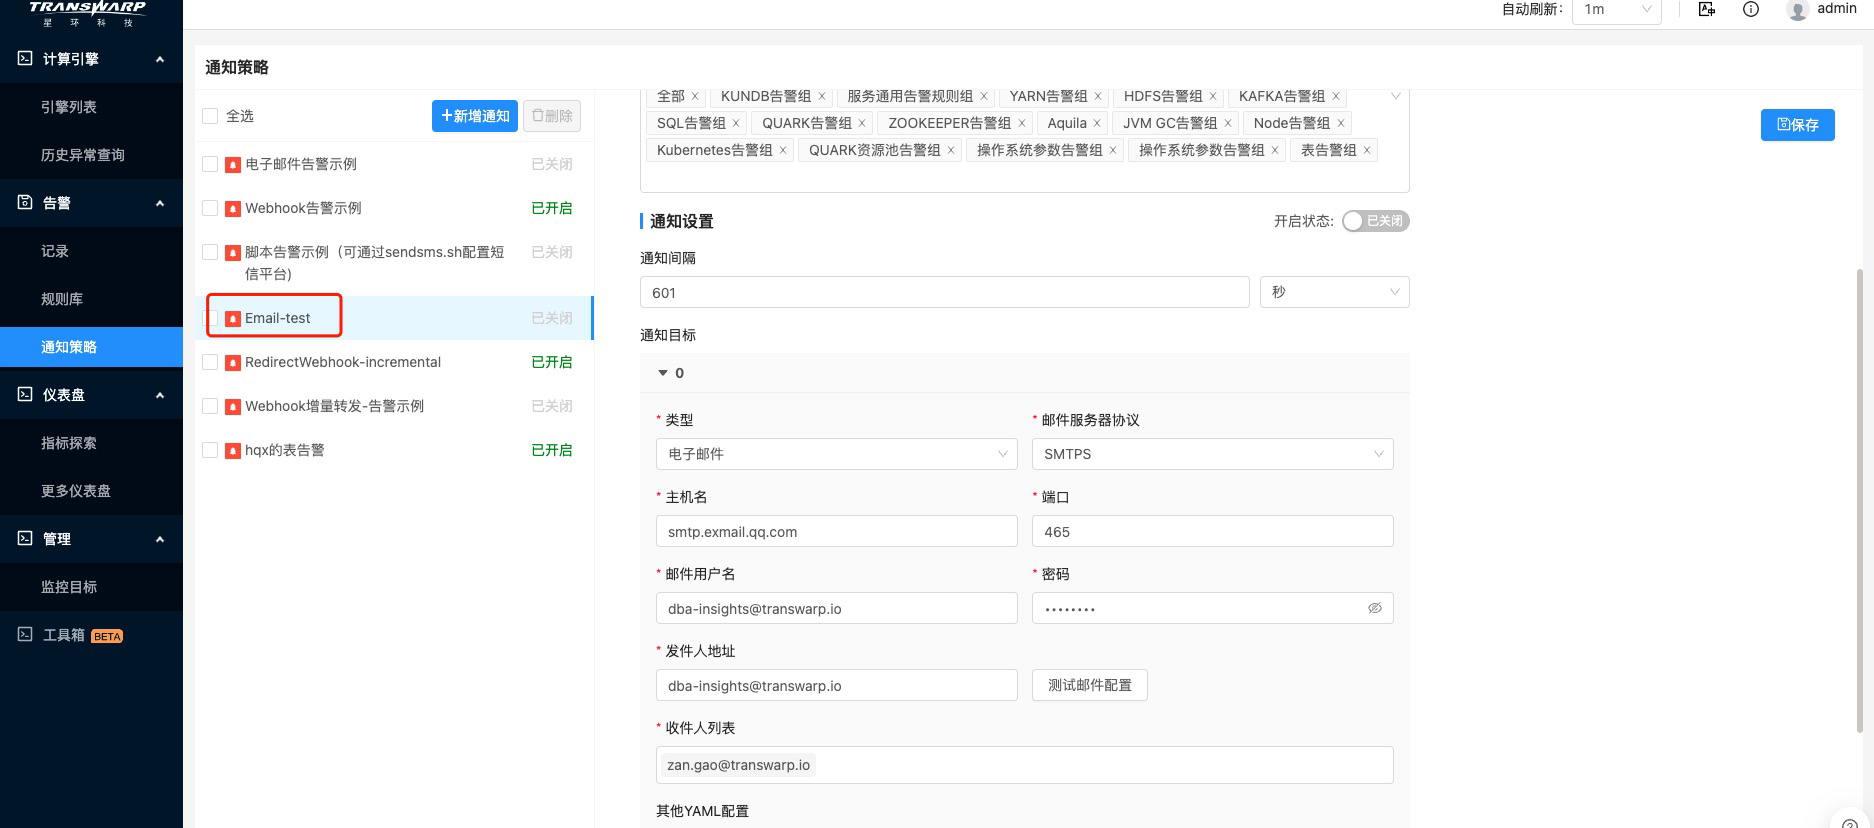The image size is (1874, 828).
Task: Open the 自动刷新 1m dropdown
Action: point(1617,10)
